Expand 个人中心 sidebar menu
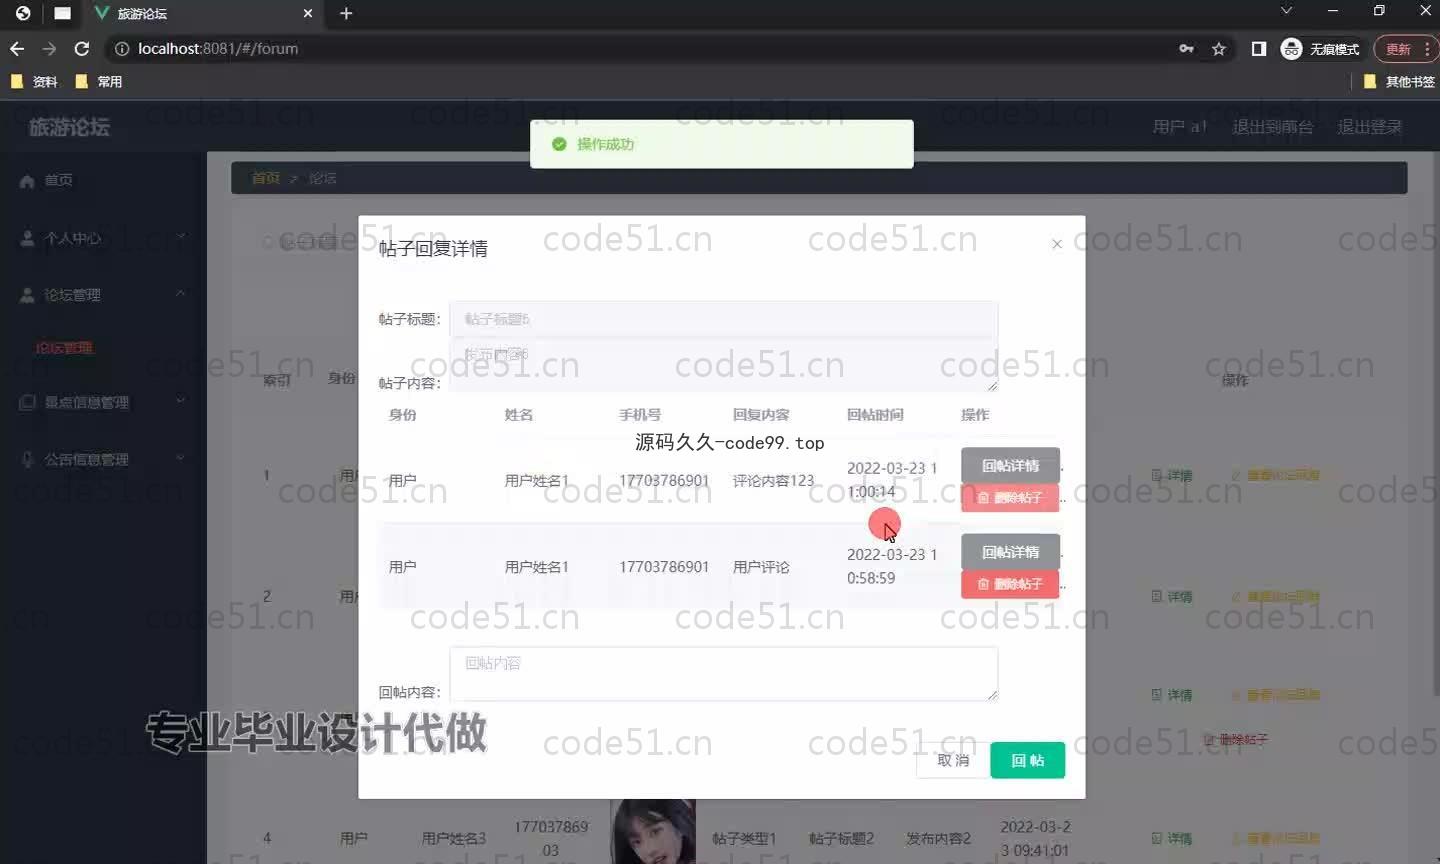The width and height of the screenshot is (1440, 864). click(100, 238)
